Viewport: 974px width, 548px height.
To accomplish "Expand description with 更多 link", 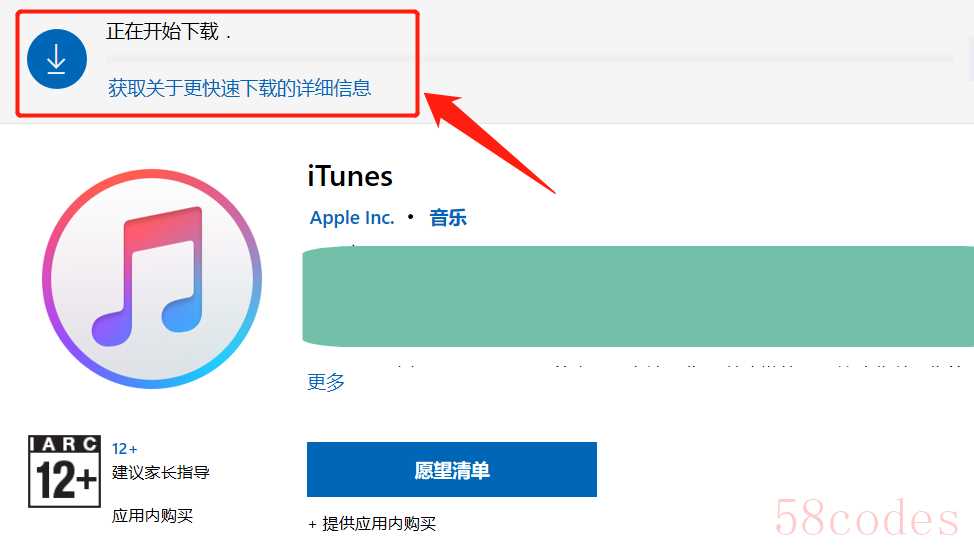I will click(x=325, y=381).
